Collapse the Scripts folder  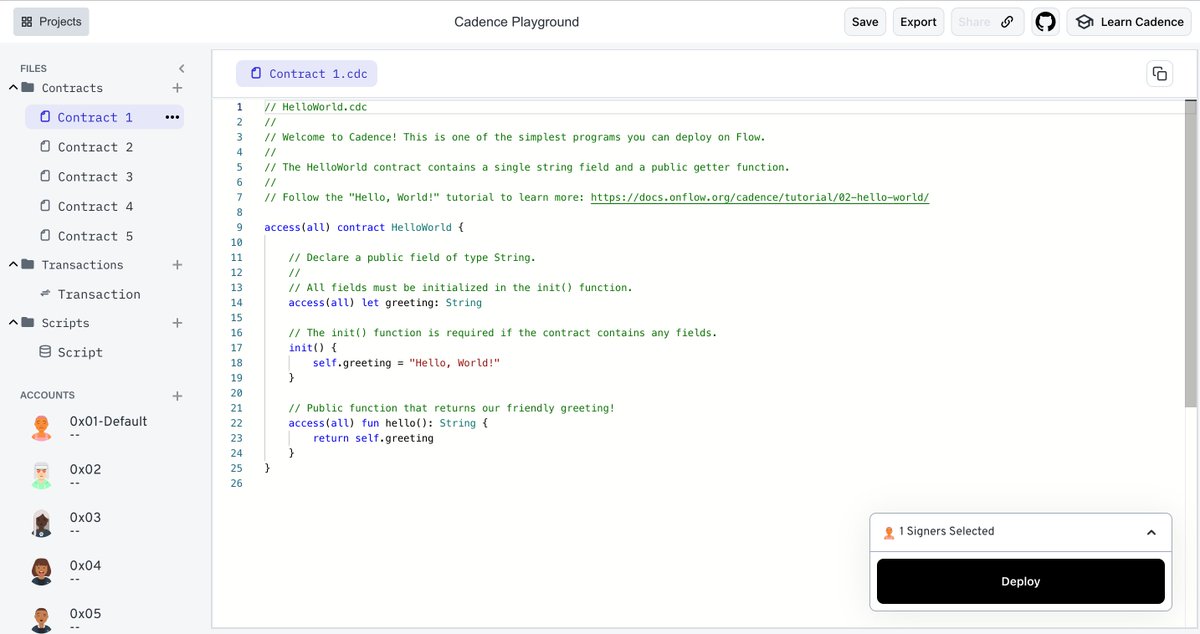pyautogui.click(x=14, y=323)
